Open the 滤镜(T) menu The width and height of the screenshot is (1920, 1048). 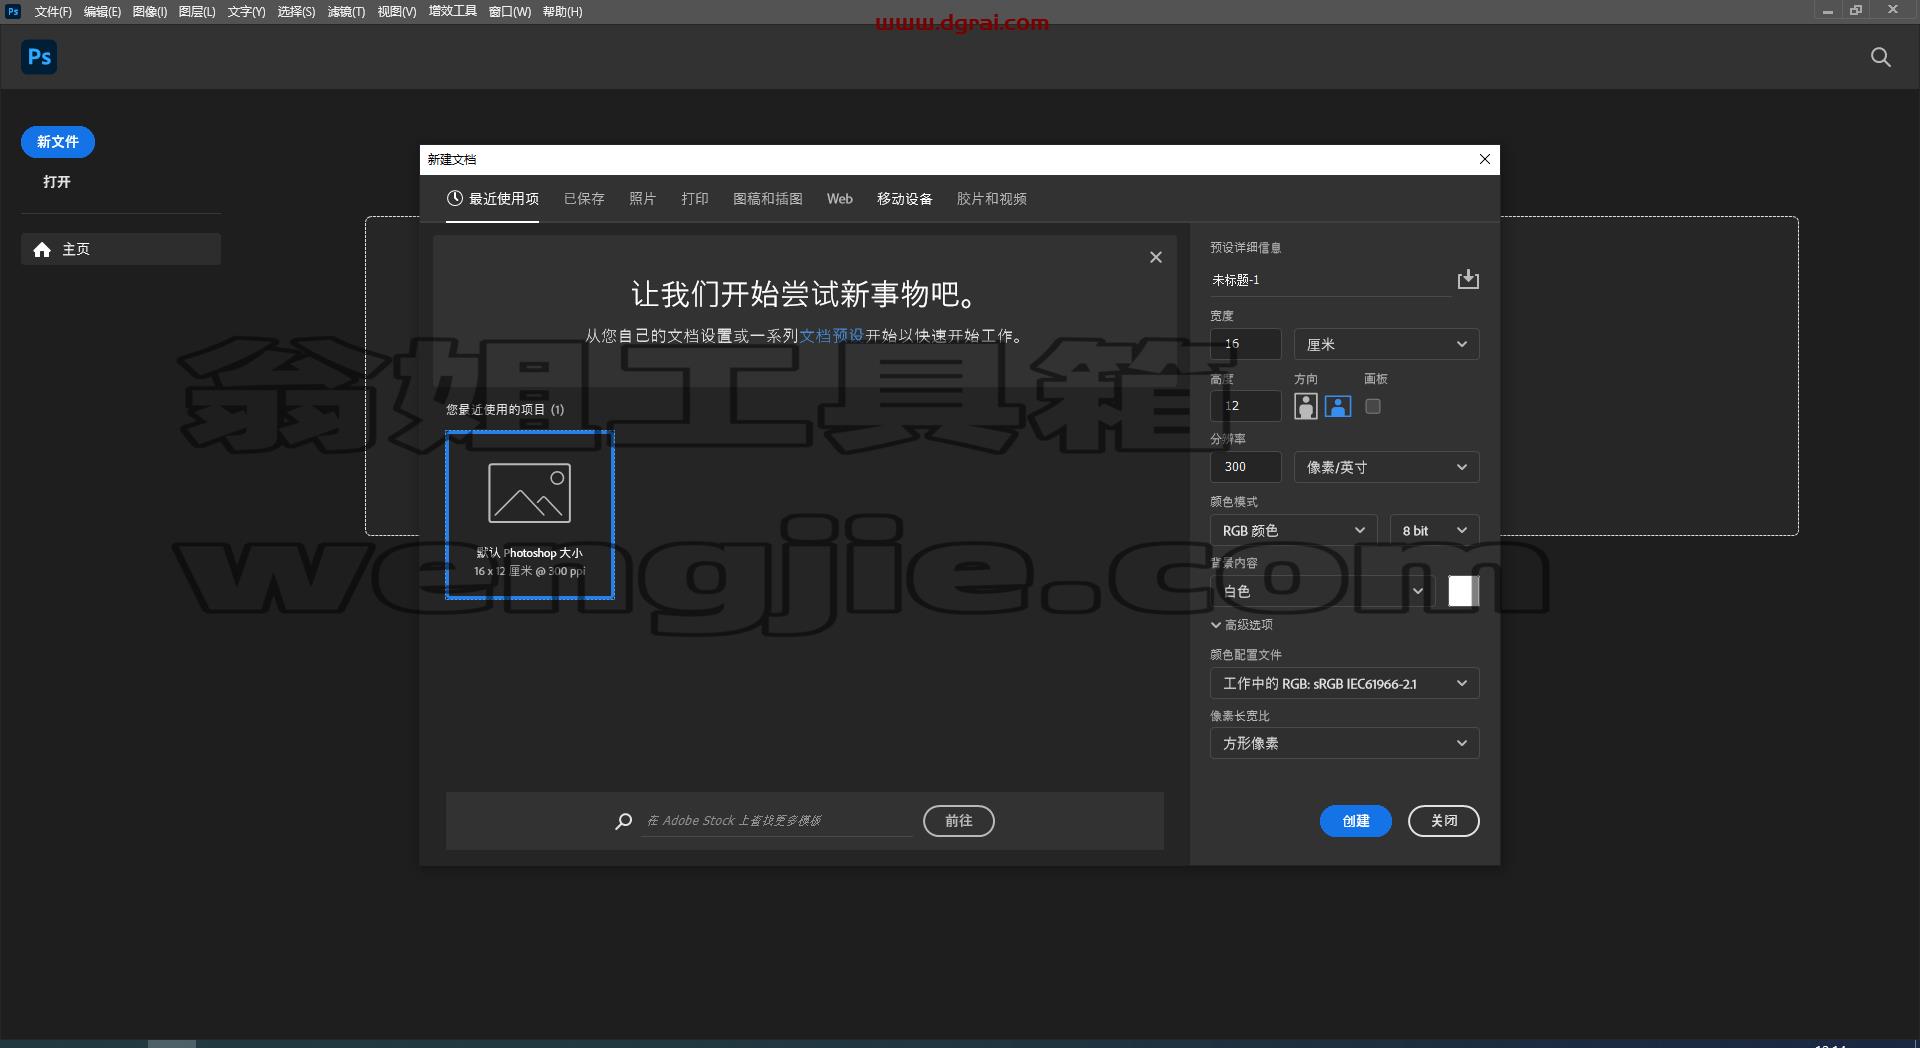(x=346, y=12)
